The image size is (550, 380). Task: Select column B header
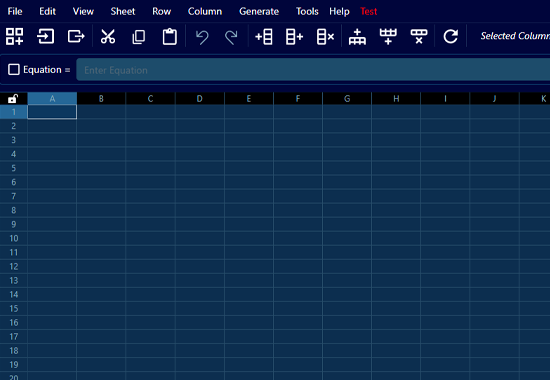coord(101,99)
